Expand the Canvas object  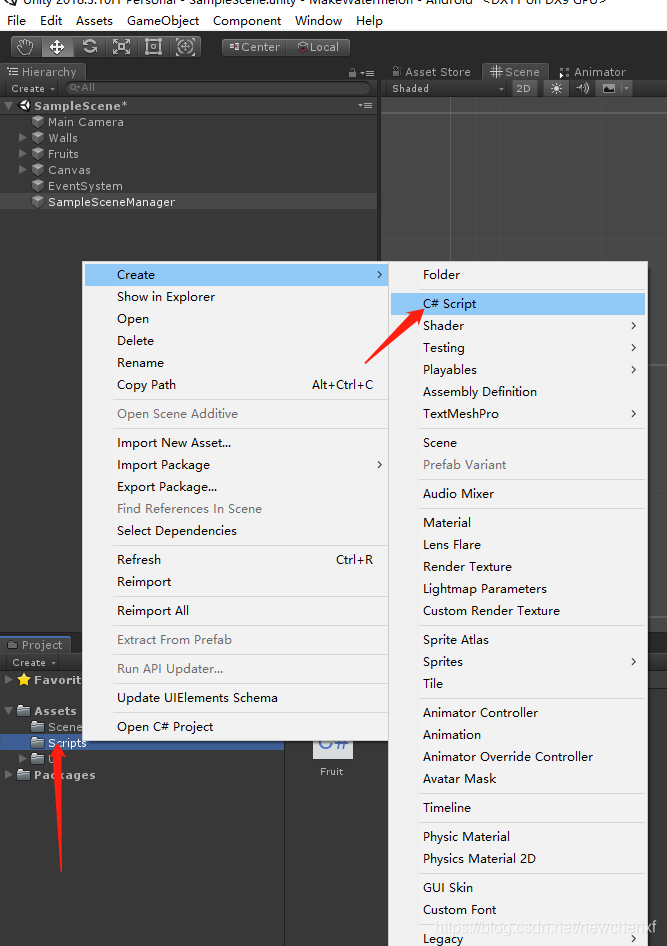tap(23, 170)
